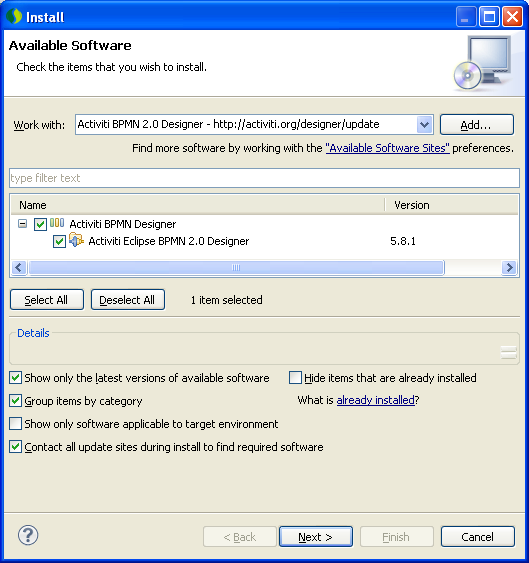Image resolution: width=529 pixels, height=563 pixels.
Task: Close the Install dialog window
Action: (512, 17)
